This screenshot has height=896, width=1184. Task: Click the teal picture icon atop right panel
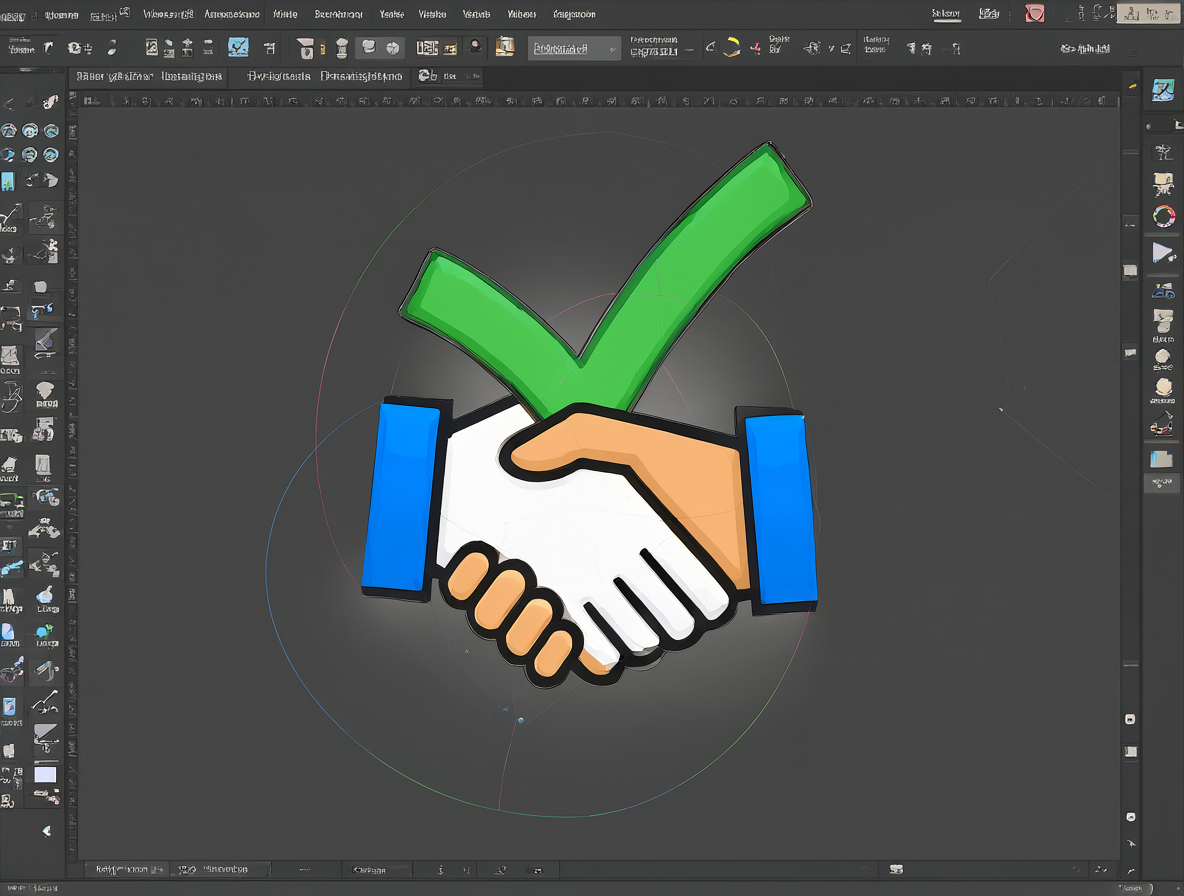point(1163,90)
